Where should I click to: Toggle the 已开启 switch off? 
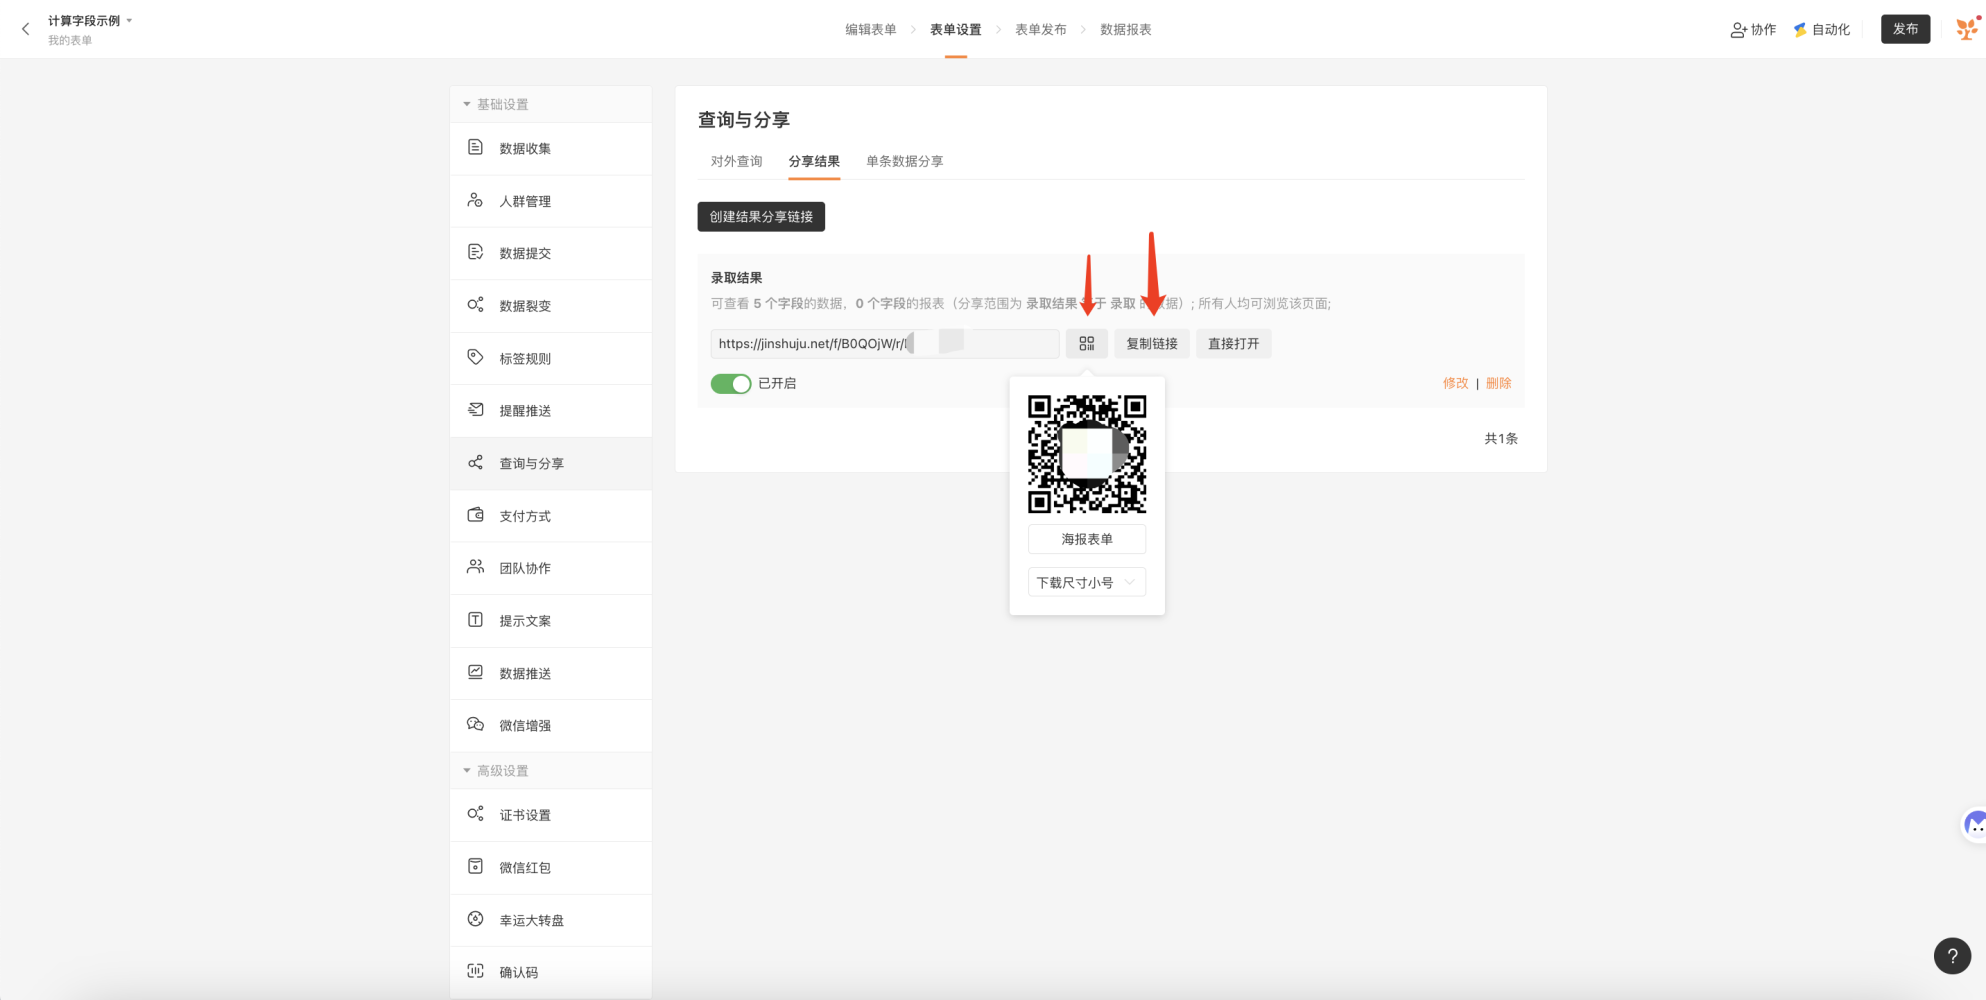(731, 383)
